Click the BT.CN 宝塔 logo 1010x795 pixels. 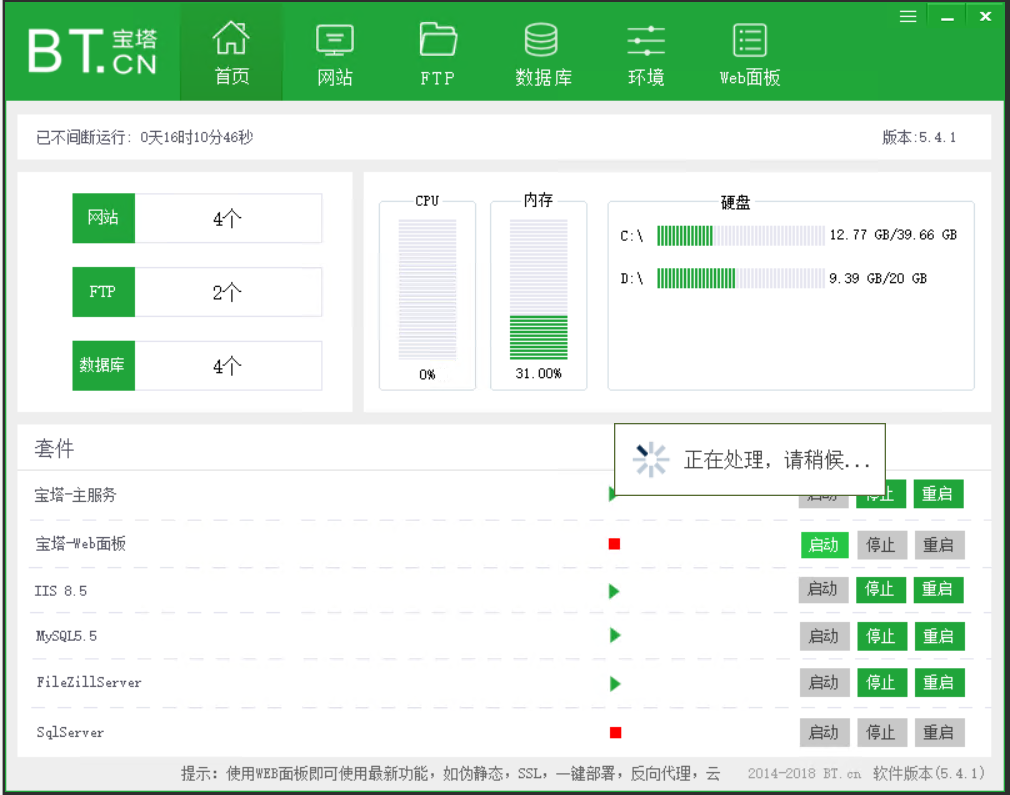pyautogui.click(x=92, y=52)
